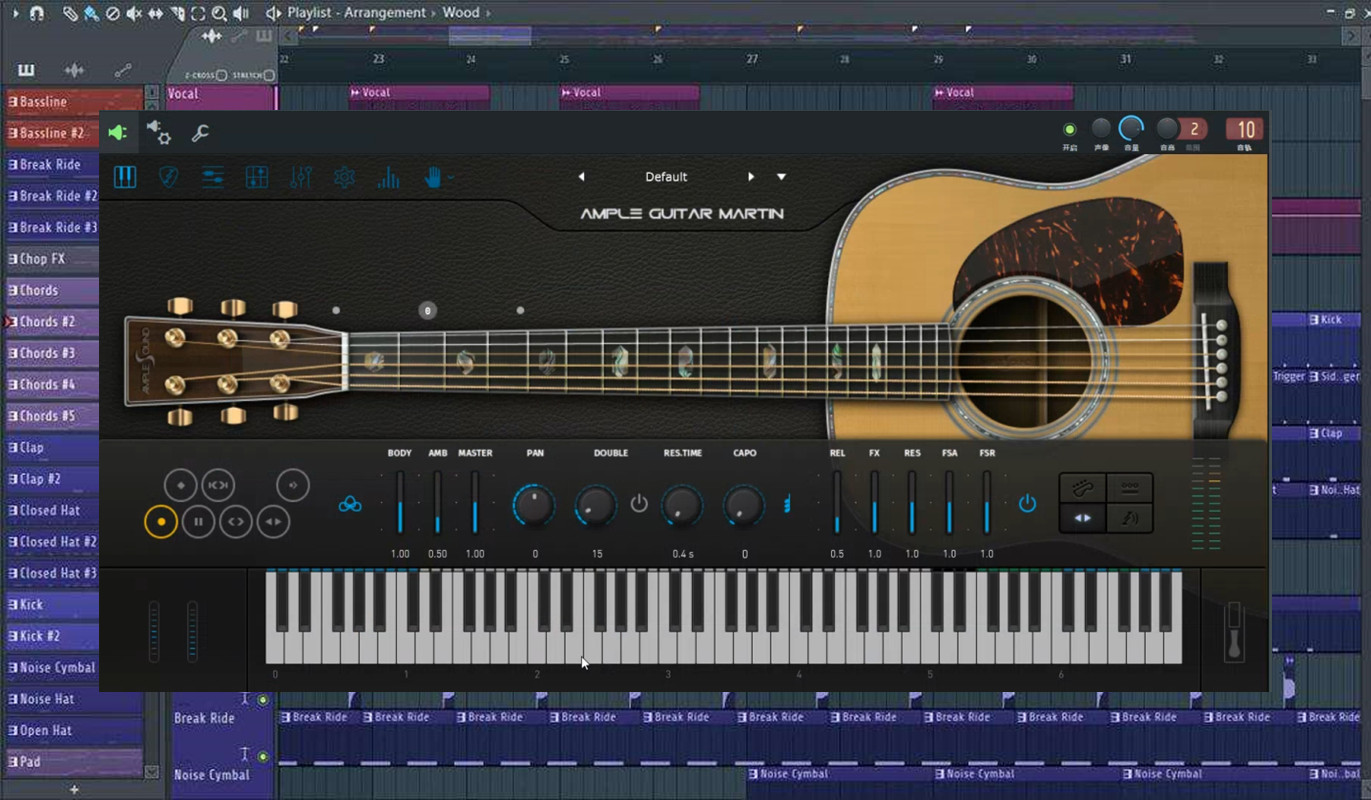1371x800 pixels.
Task: Select the playlist slip arrows tool
Action: point(155,13)
